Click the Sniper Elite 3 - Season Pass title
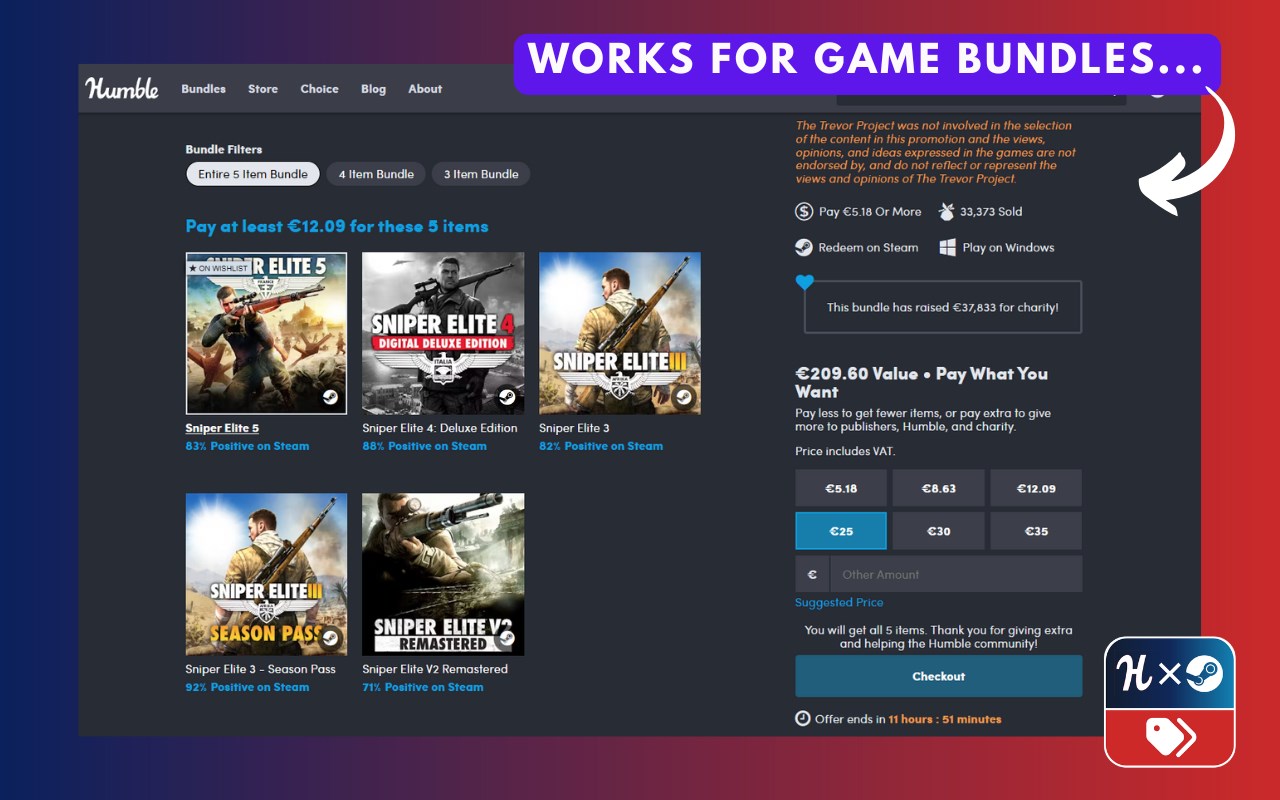 tap(261, 669)
